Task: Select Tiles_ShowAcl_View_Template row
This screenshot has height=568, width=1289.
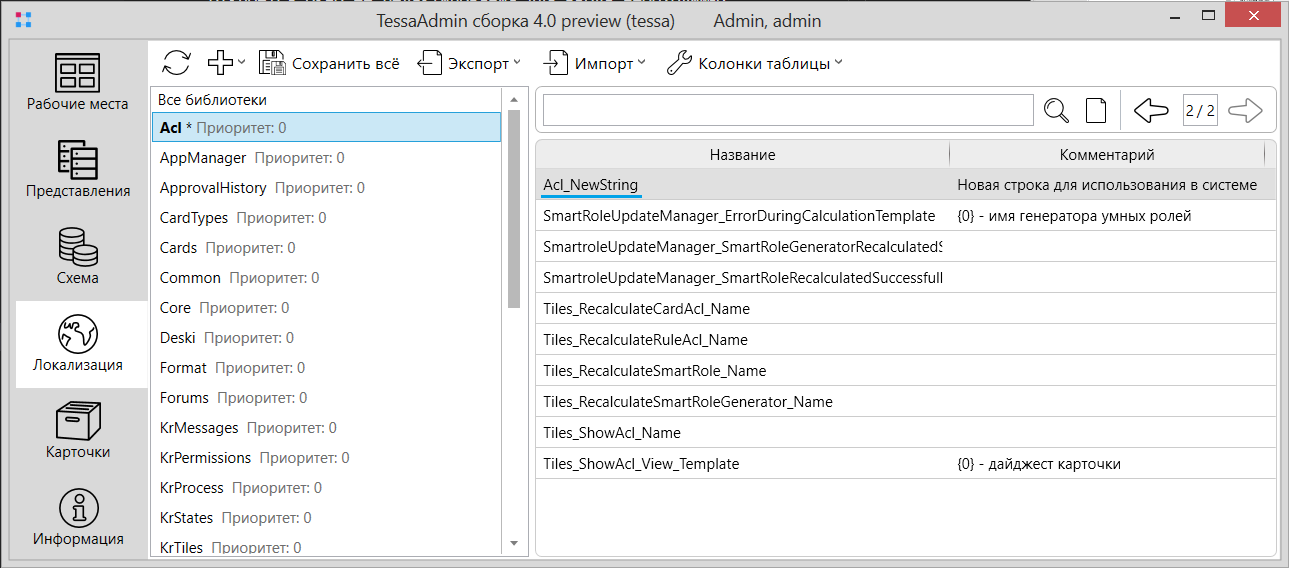Action: pyautogui.click(x=906, y=464)
